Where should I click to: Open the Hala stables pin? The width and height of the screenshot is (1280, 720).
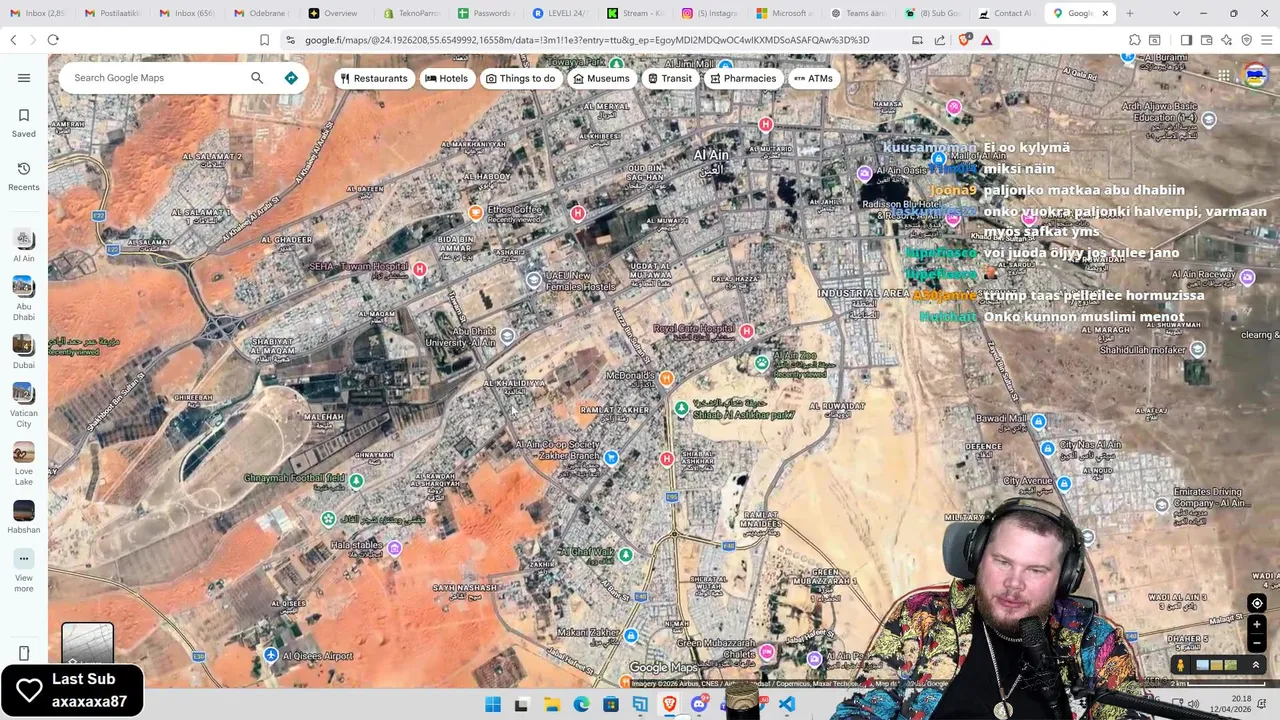tap(395, 548)
